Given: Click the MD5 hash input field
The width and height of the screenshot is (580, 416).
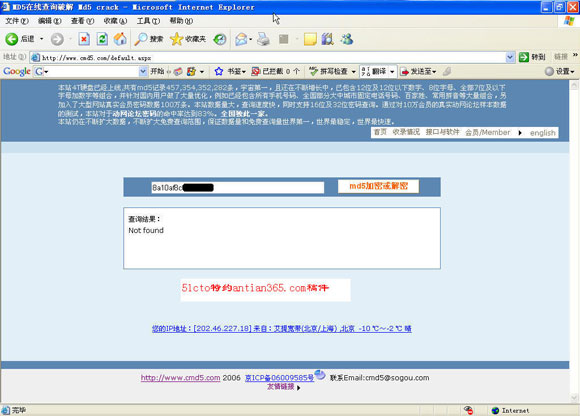Looking at the screenshot, I should (237, 187).
